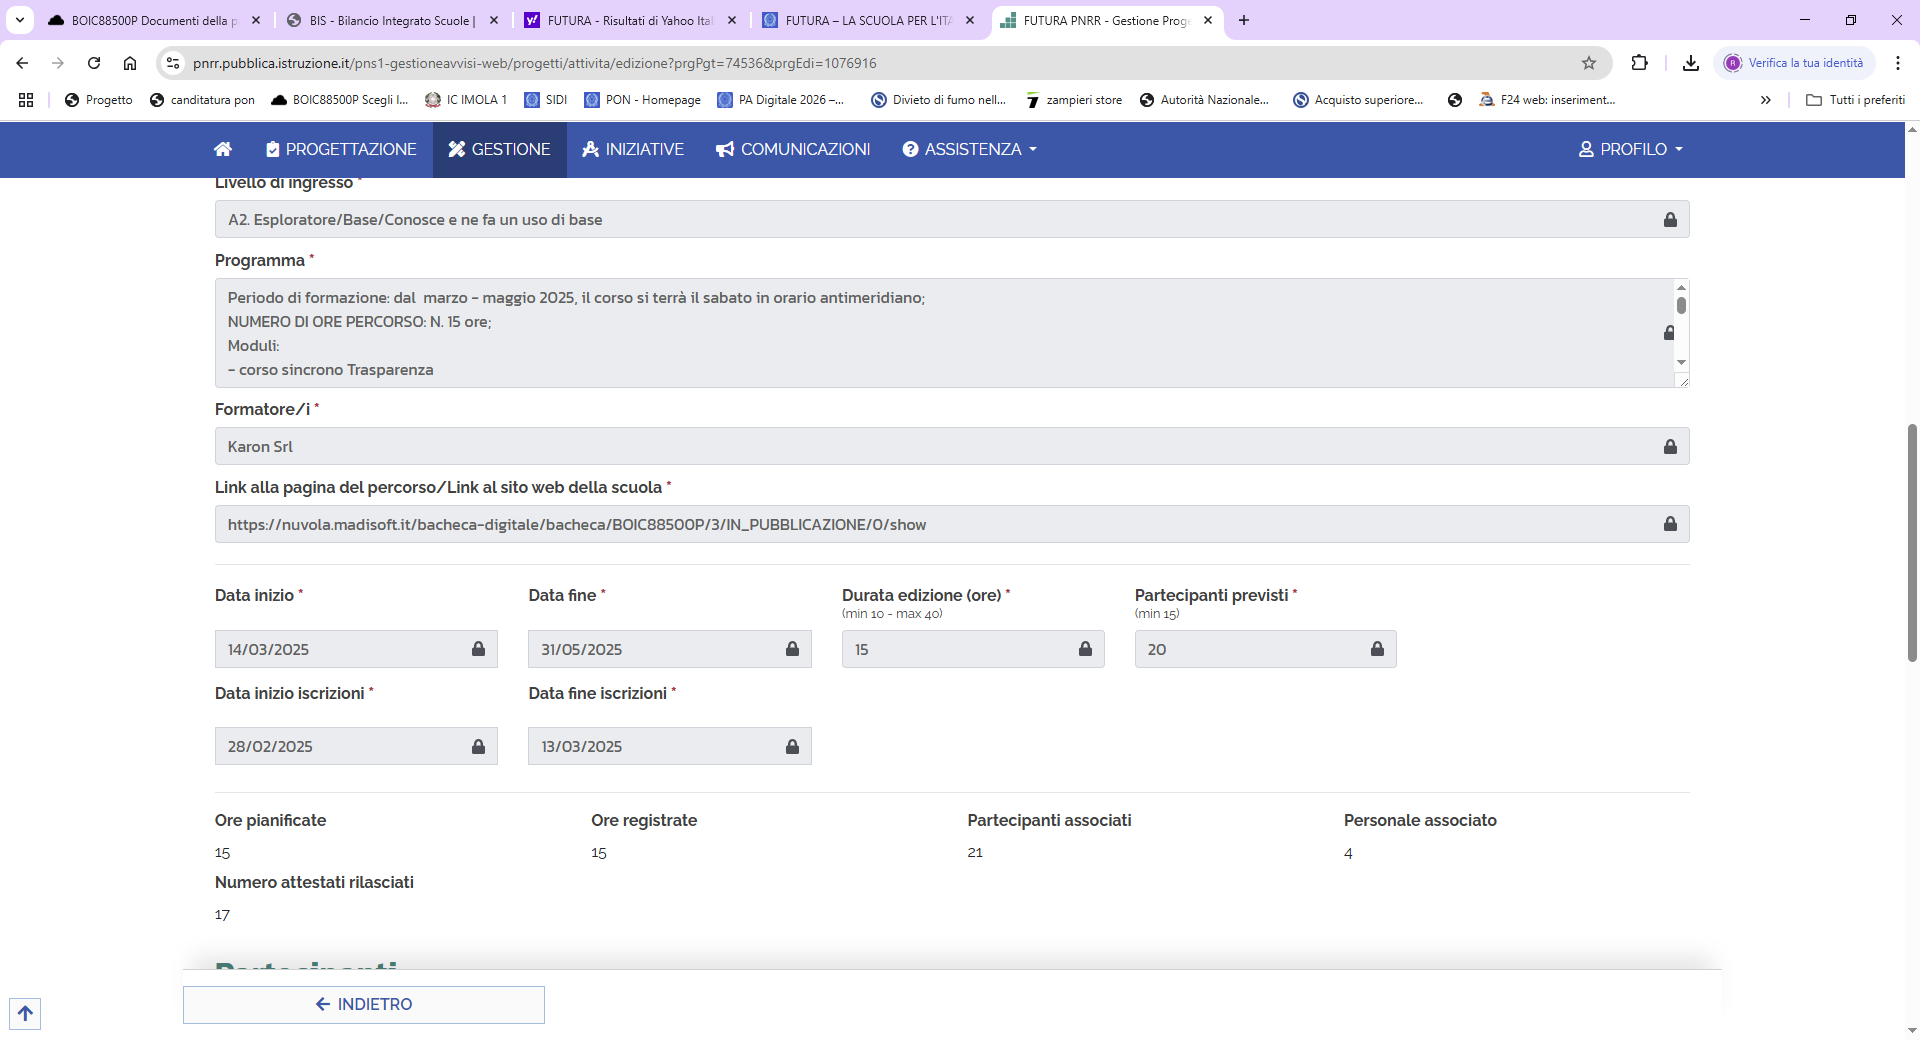
Task: Click the Programma textarea scroll down arrow
Action: click(x=1681, y=362)
